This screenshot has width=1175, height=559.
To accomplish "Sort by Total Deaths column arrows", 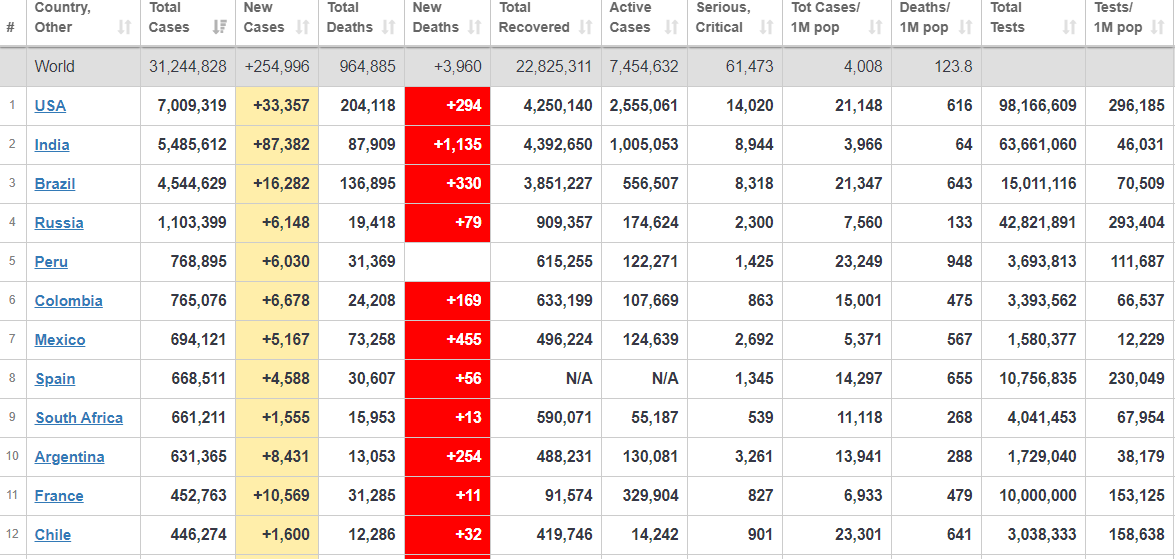I will point(388,27).
